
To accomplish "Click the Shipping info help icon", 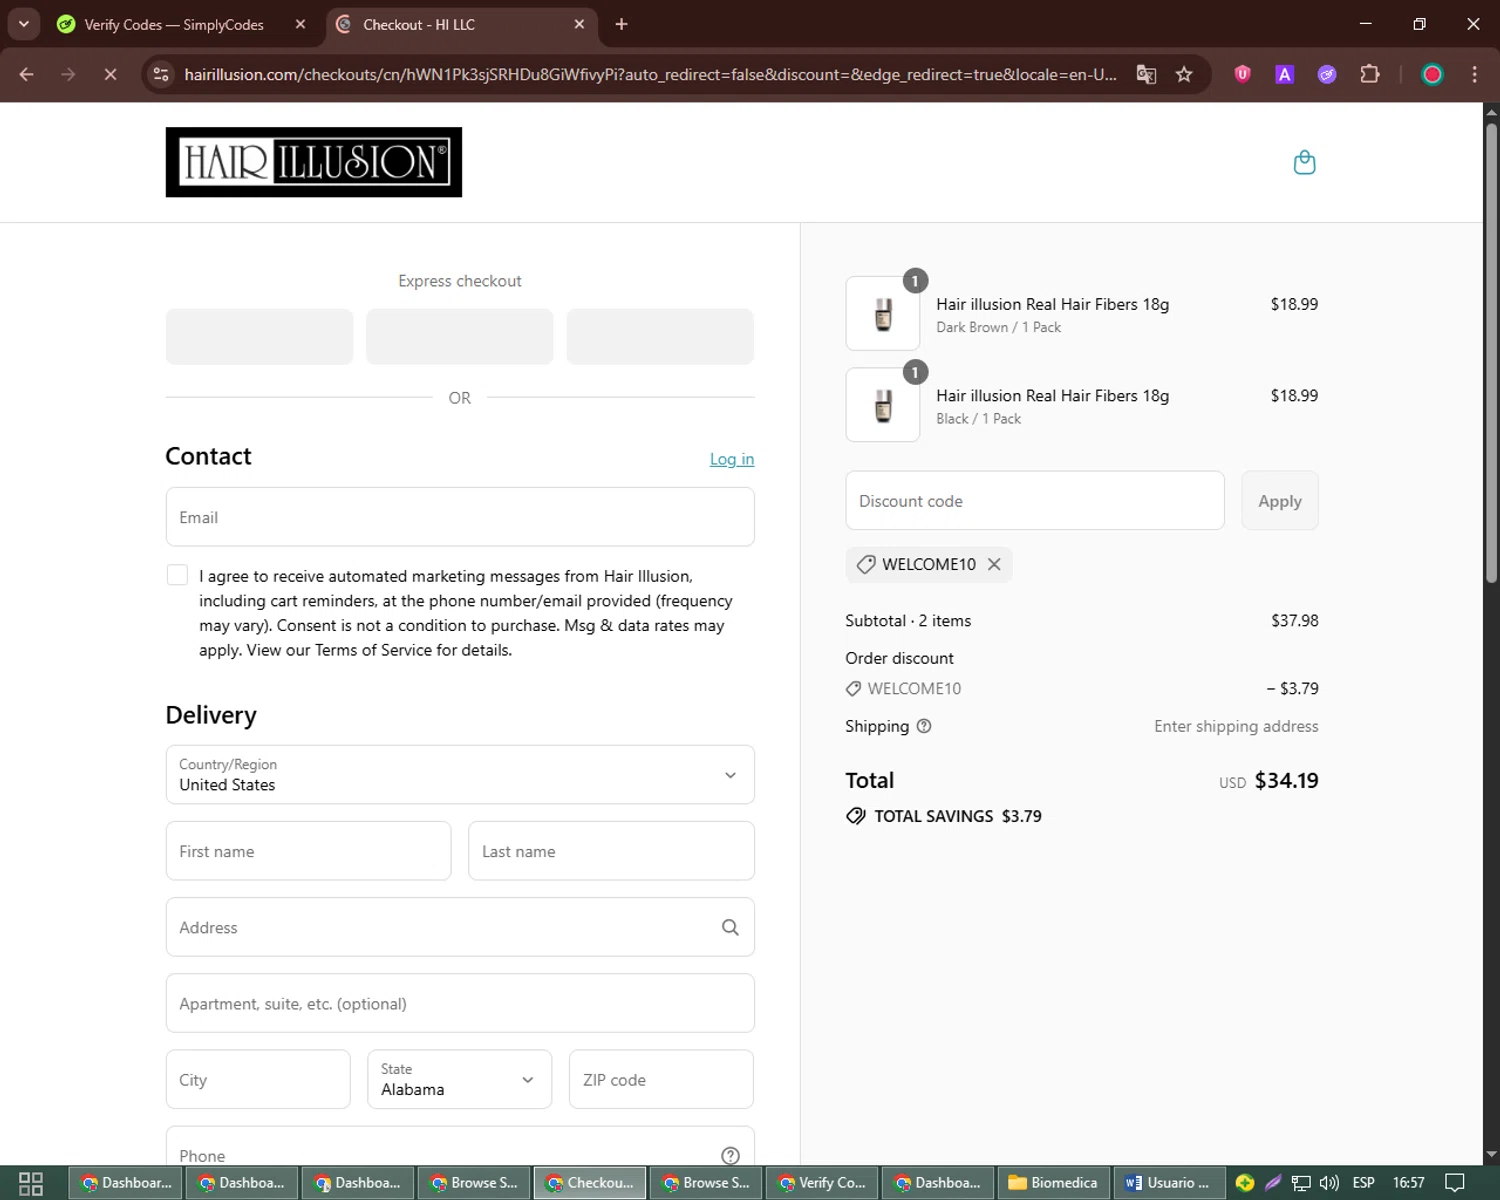I will [924, 726].
